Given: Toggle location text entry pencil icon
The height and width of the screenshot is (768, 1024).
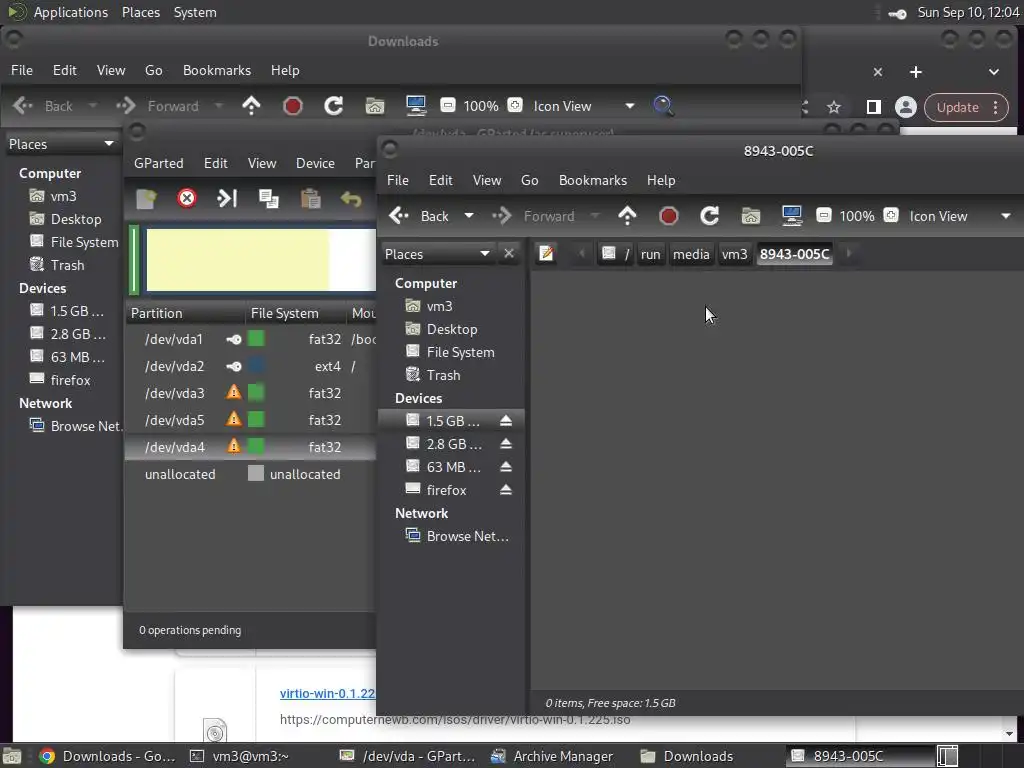Looking at the screenshot, I should pos(547,253).
